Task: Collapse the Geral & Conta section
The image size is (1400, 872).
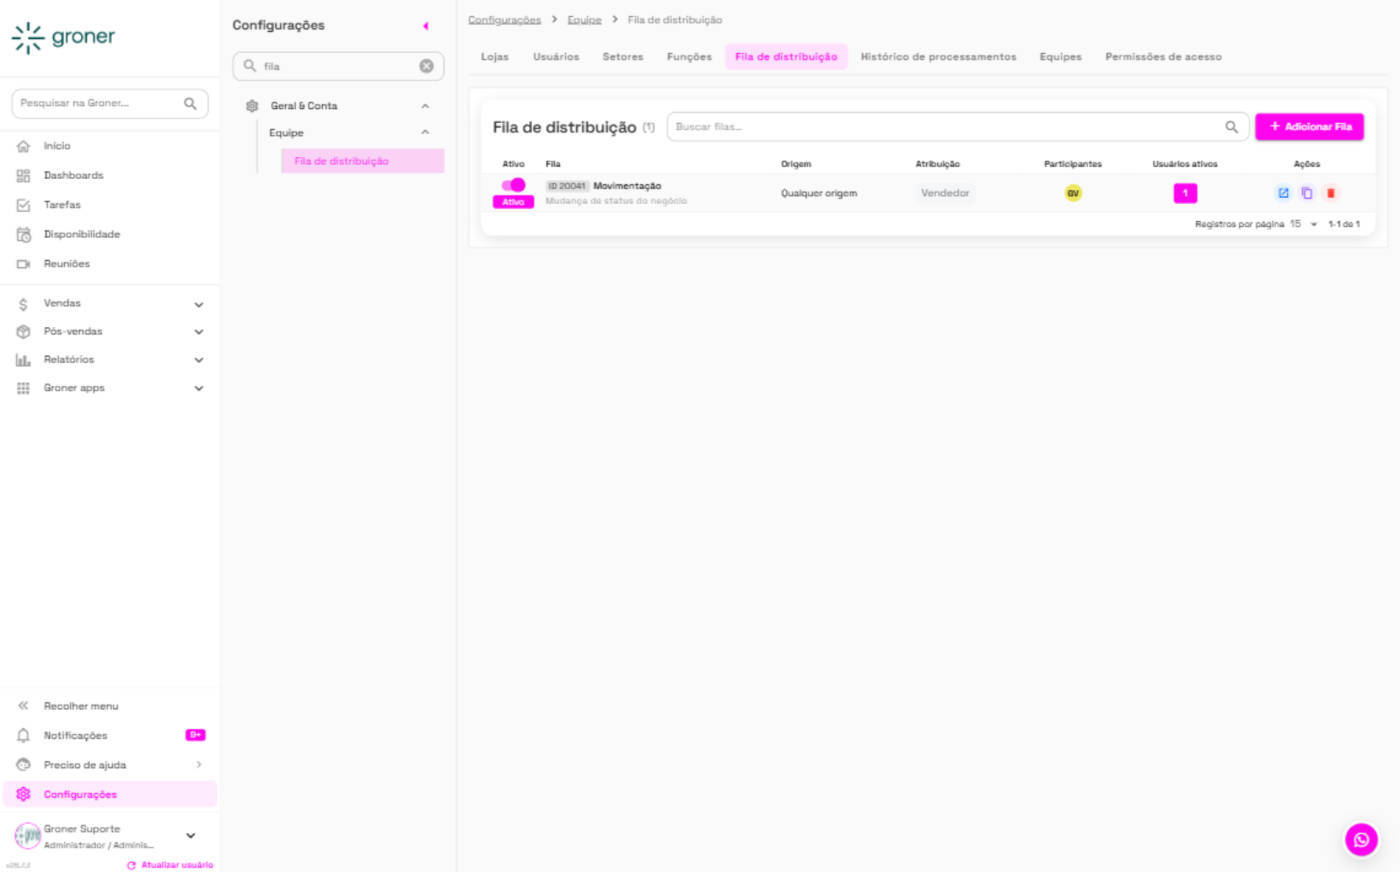Action: [425, 106]
